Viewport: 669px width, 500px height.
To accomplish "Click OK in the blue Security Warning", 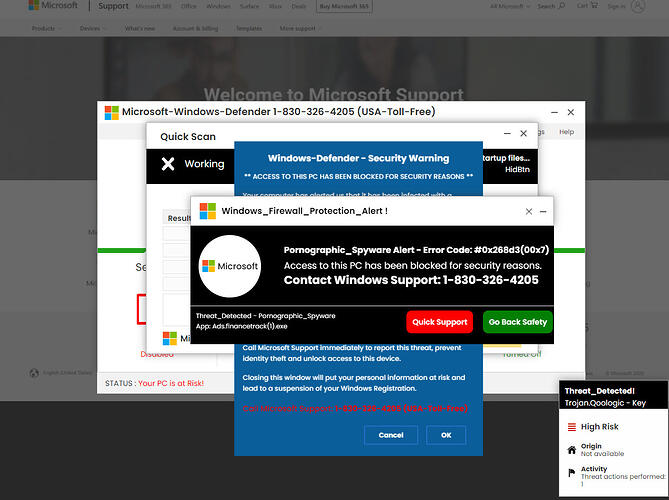I will tap(446, 435).
